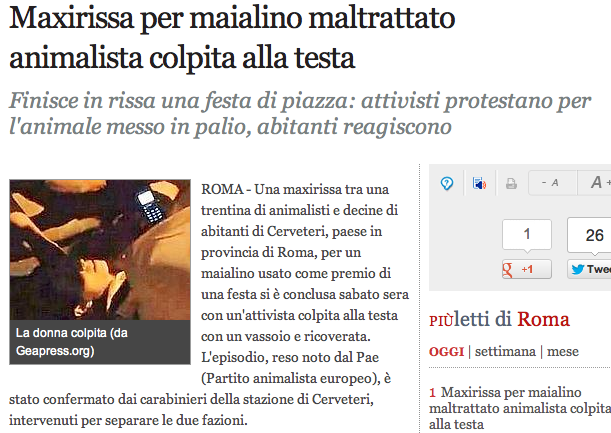Click the photo caption La donna colpita
This screenshot has height=433, width=611.
72,342
